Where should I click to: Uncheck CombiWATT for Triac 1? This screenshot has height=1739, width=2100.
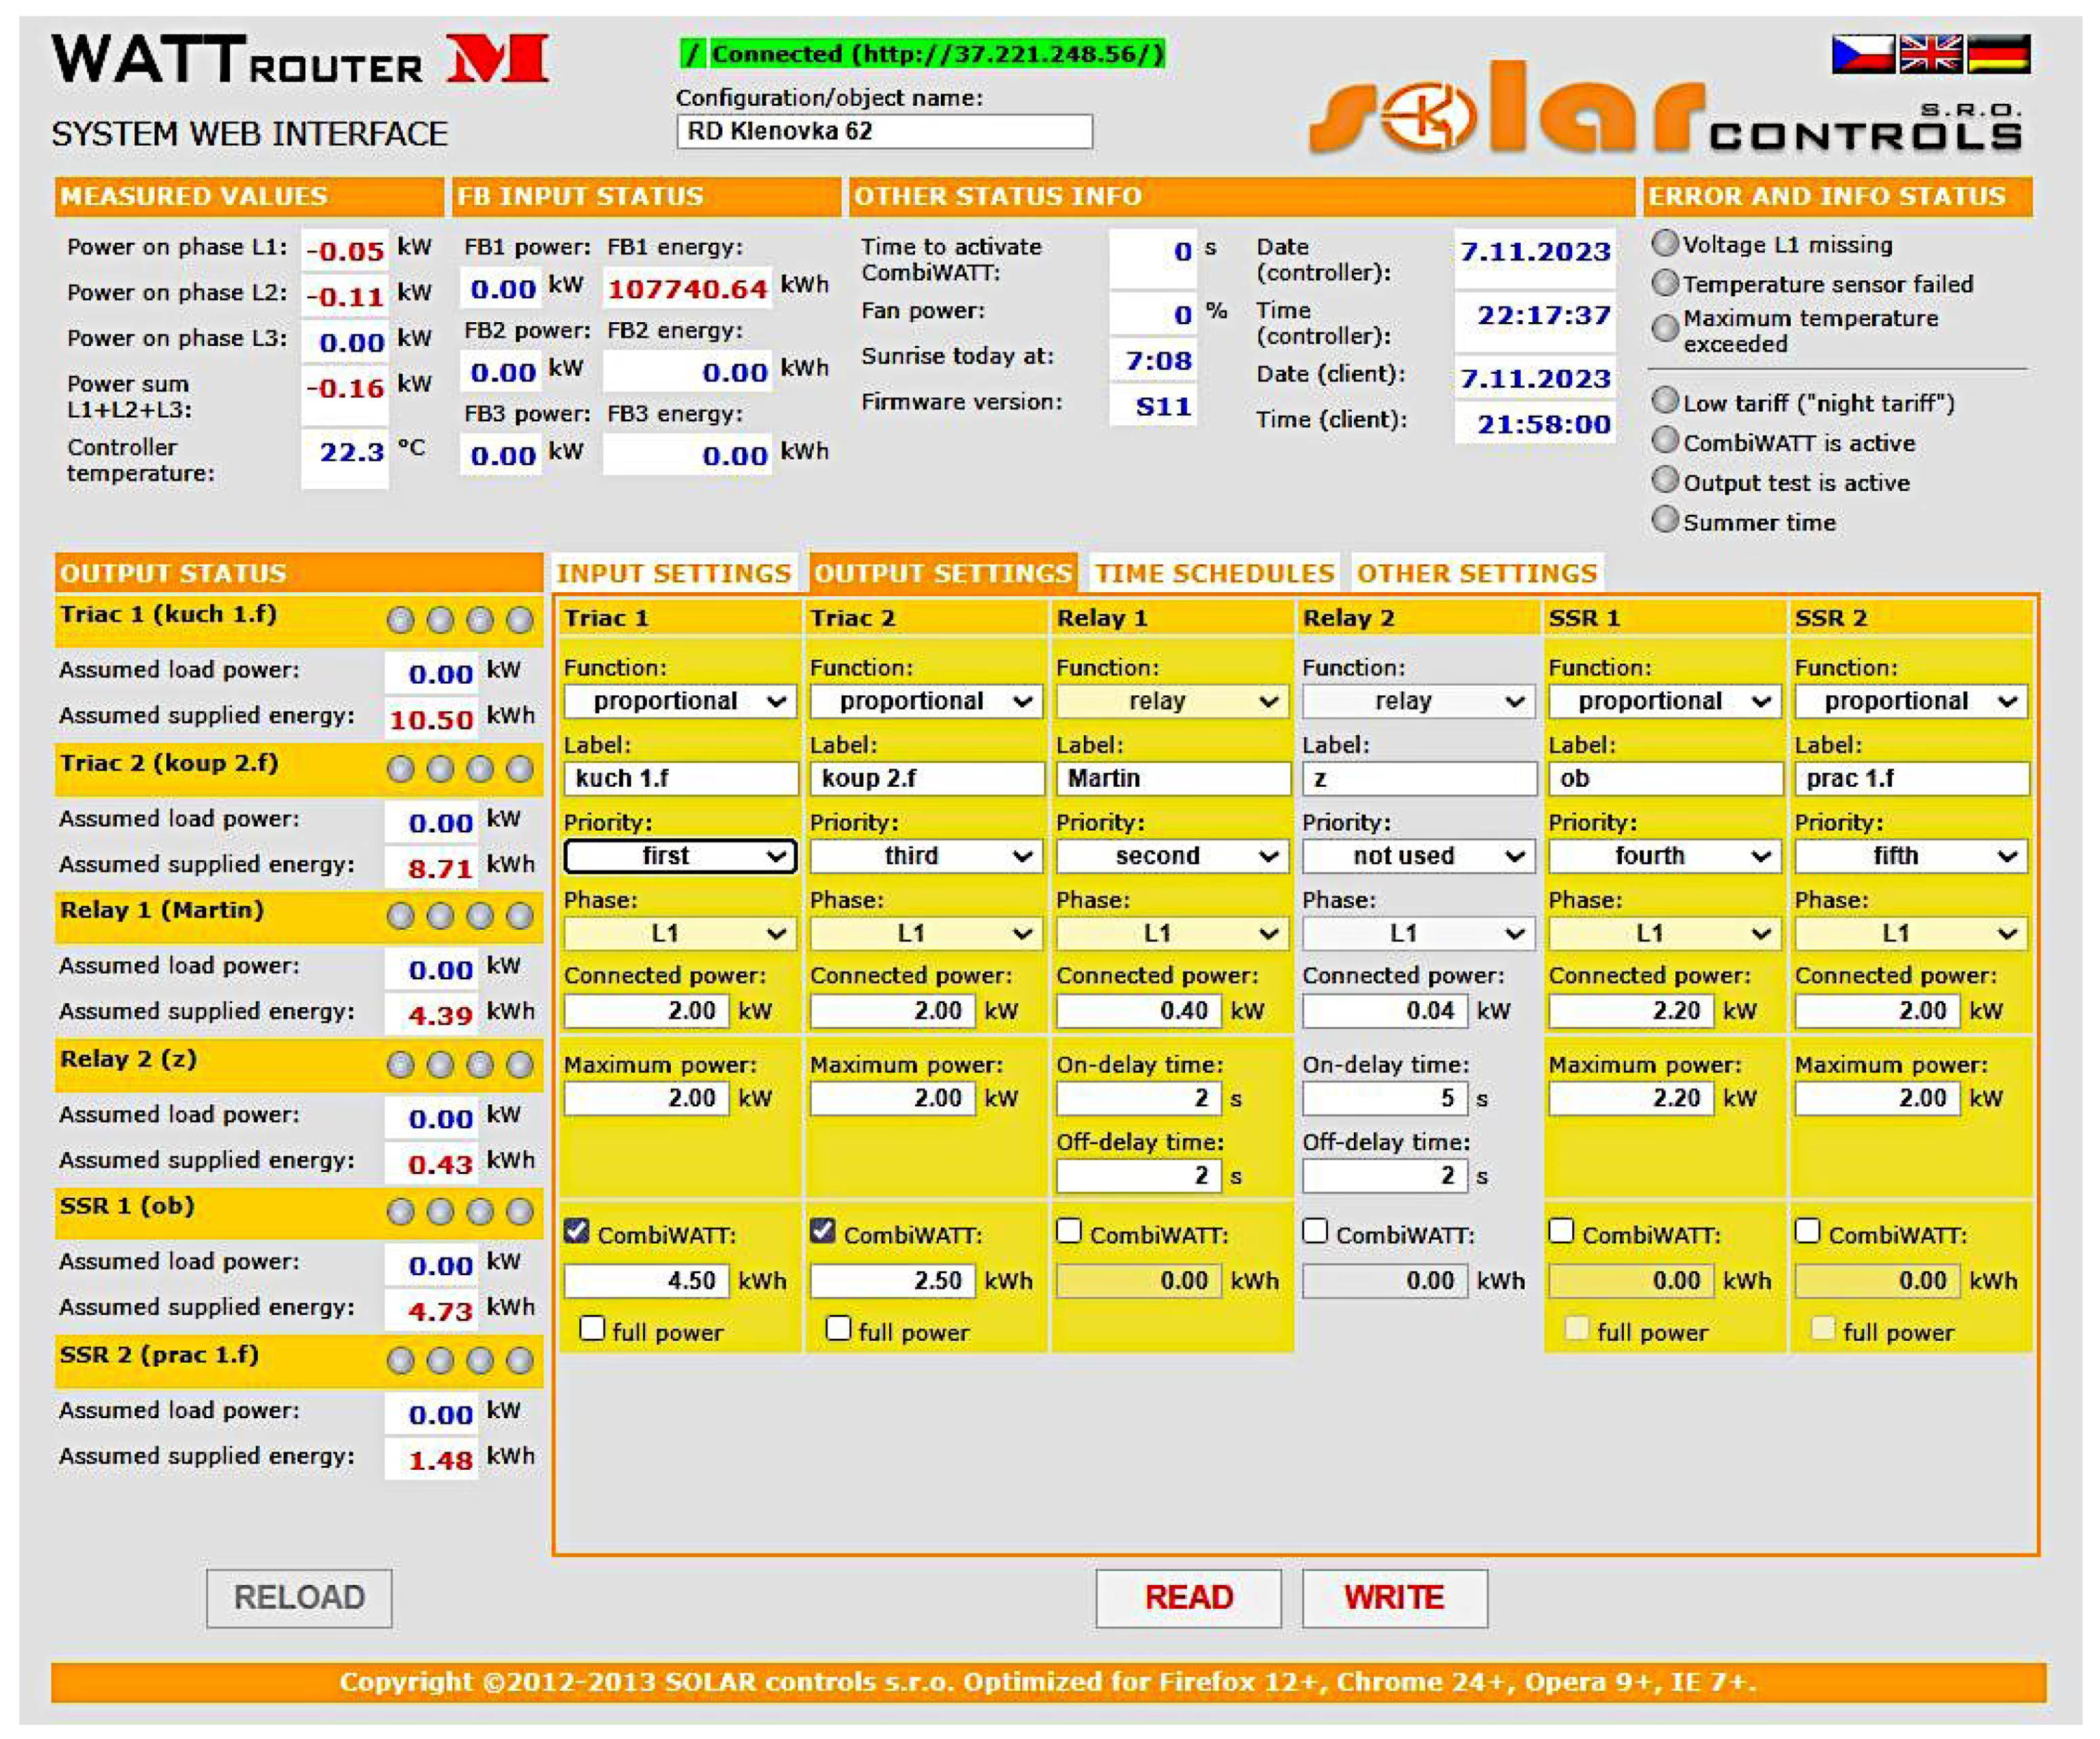[x=577, y=1231]
